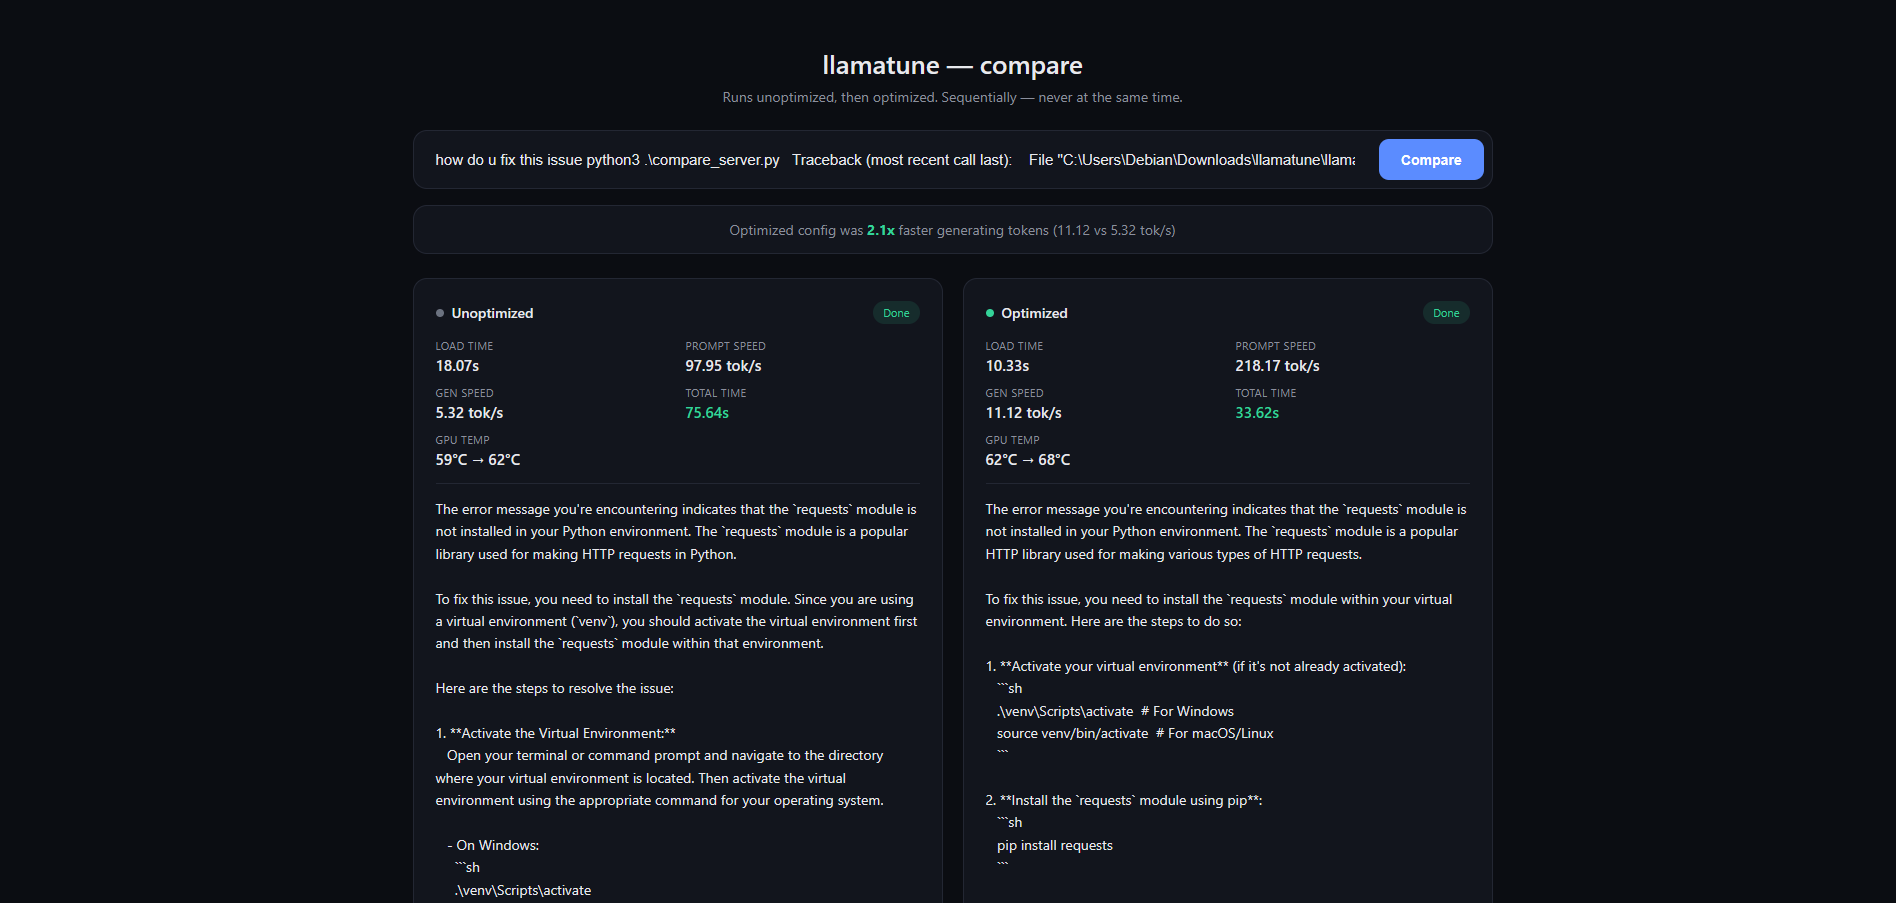The image size is (1896, 903).
Task: Select the prompt speed "218.17 tok/s"
Action: 1277,366
